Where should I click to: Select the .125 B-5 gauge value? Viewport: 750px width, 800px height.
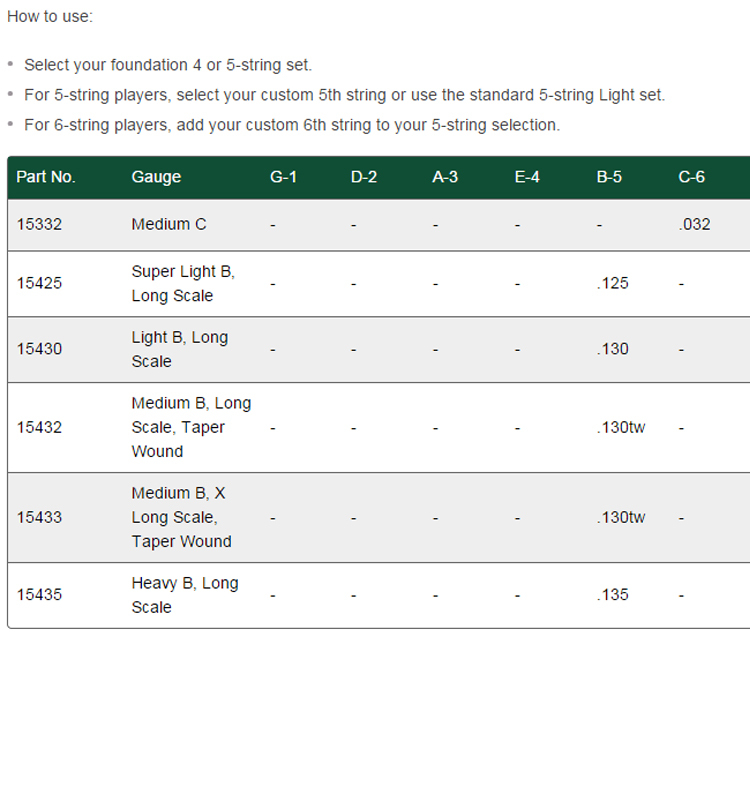pyautogui.click(x=612, y=283)
